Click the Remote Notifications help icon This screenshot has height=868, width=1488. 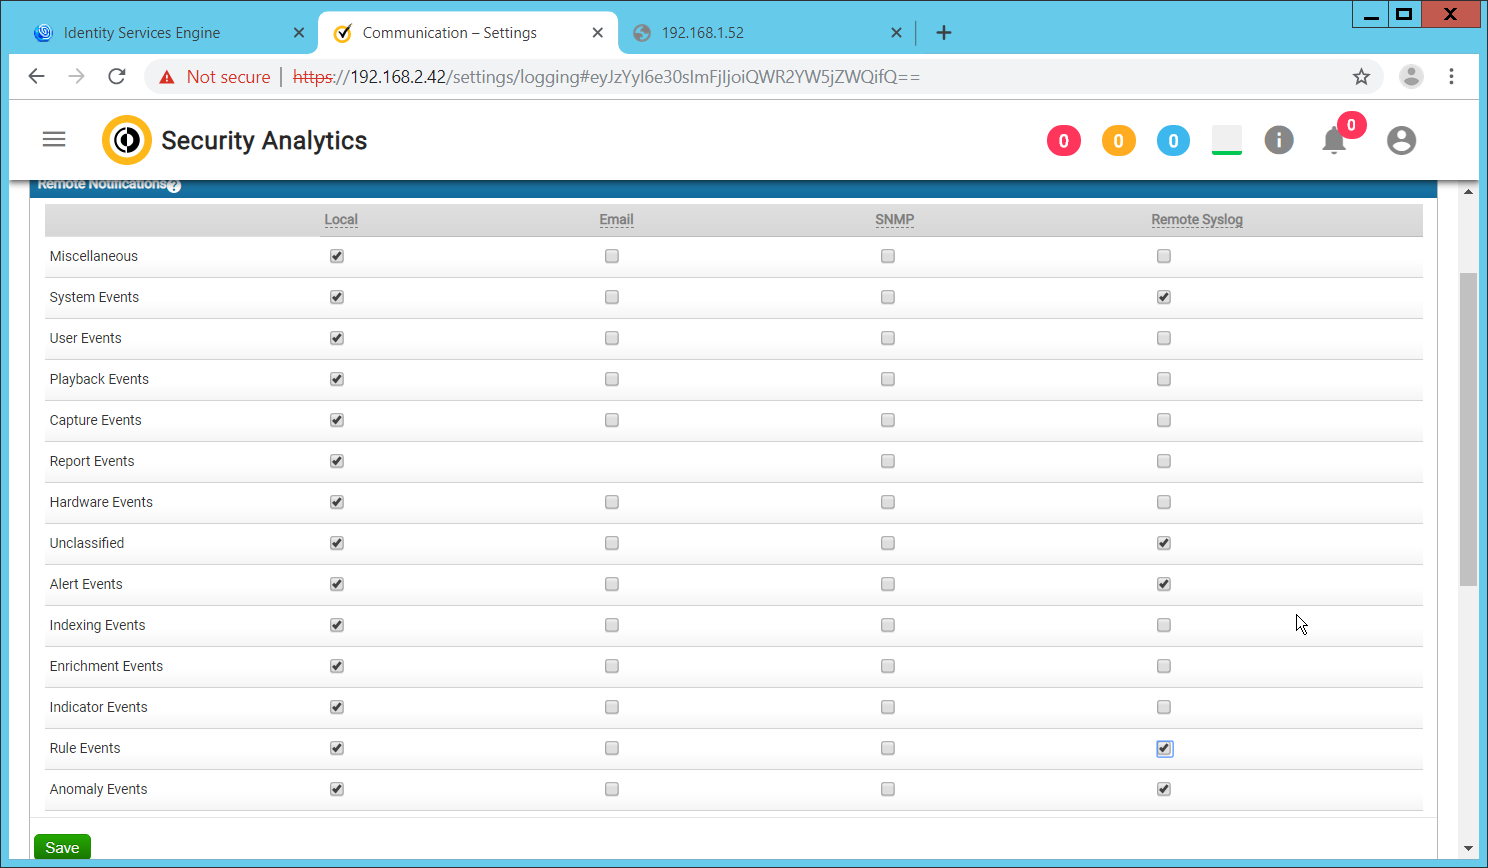click(174, 186)
